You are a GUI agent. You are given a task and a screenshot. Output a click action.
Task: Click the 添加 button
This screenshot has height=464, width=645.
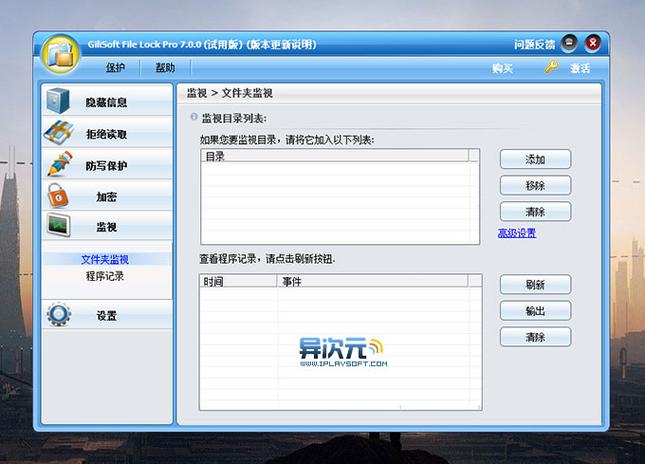pos(535,159)
